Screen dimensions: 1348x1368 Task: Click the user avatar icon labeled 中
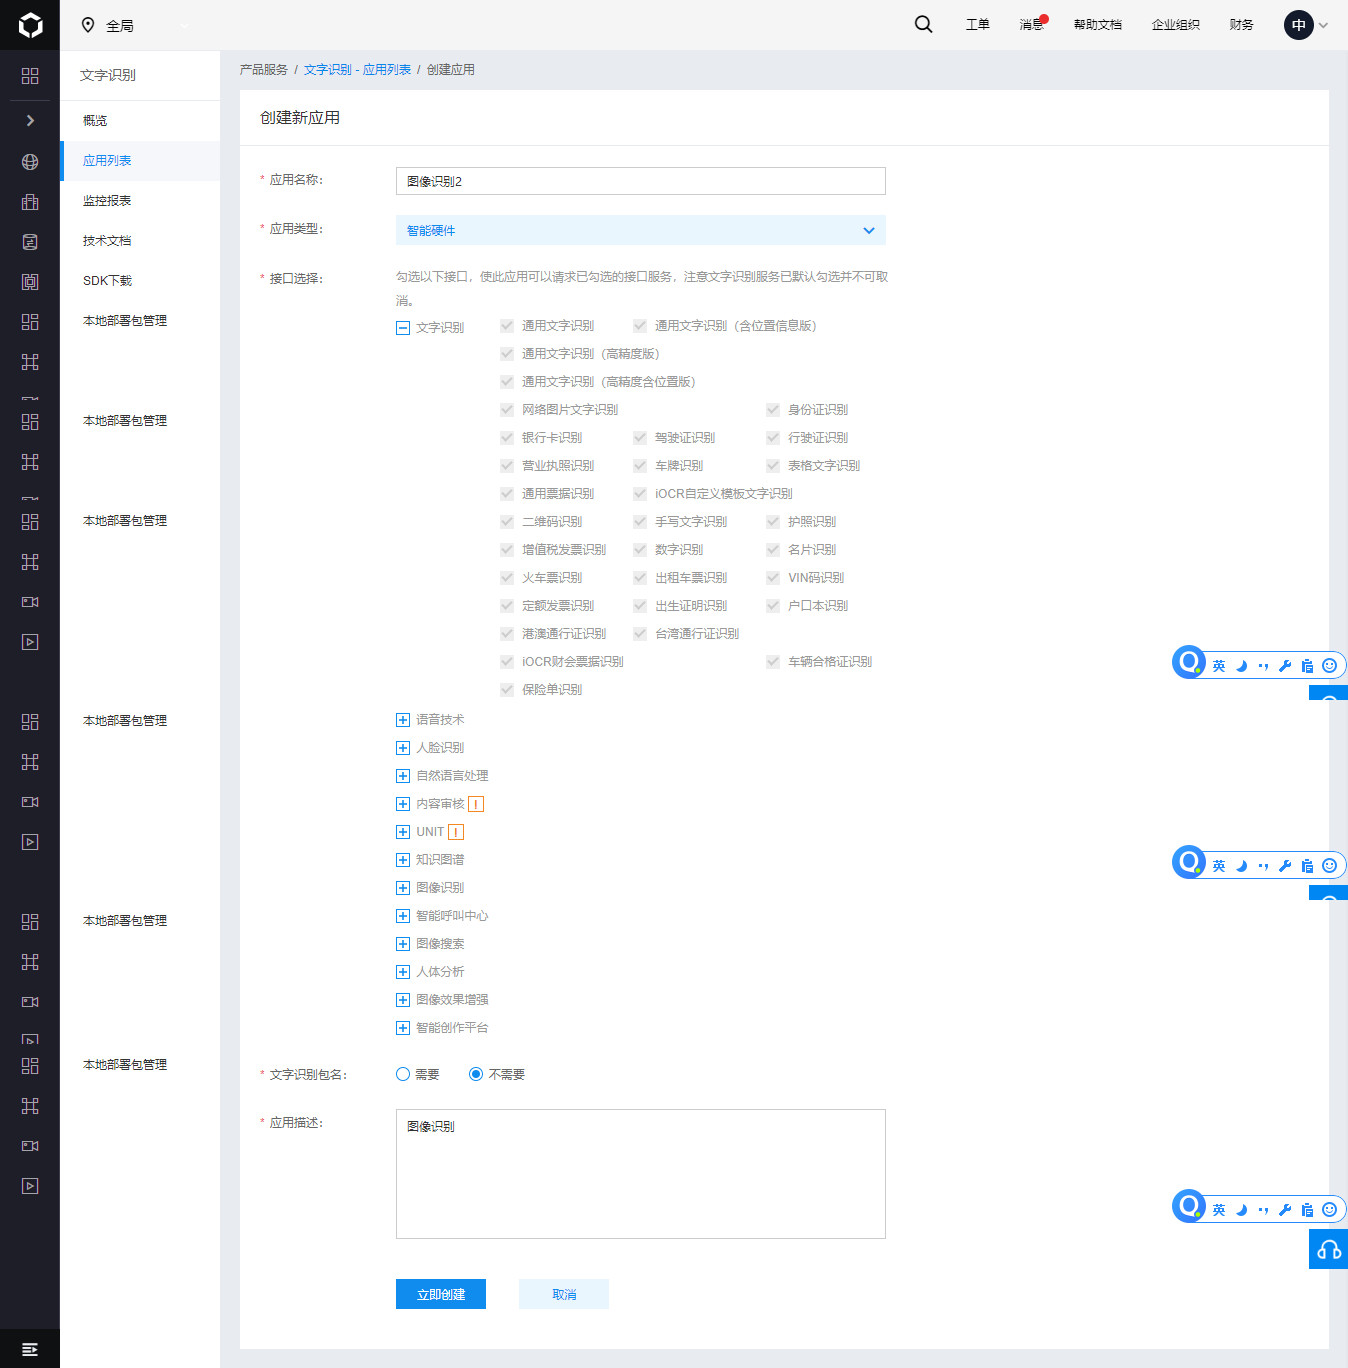[1298, 25]
